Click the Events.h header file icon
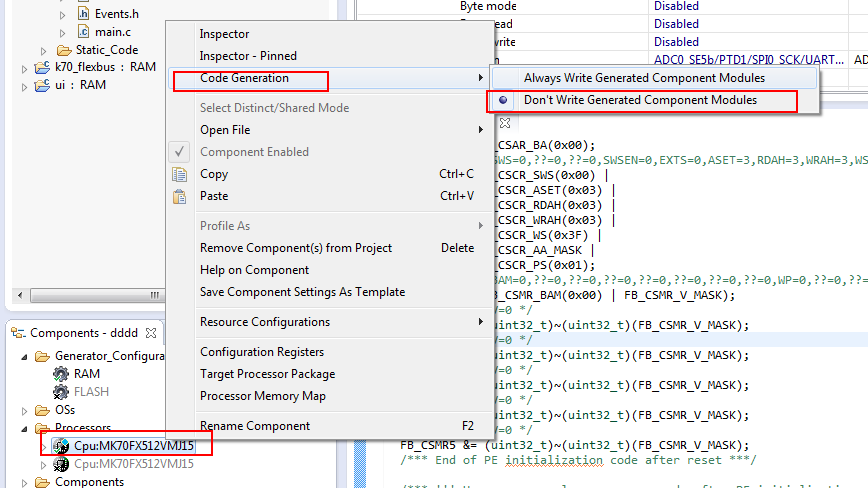The width and height of the screenshot is (868, 488). (x=83, y=13)
